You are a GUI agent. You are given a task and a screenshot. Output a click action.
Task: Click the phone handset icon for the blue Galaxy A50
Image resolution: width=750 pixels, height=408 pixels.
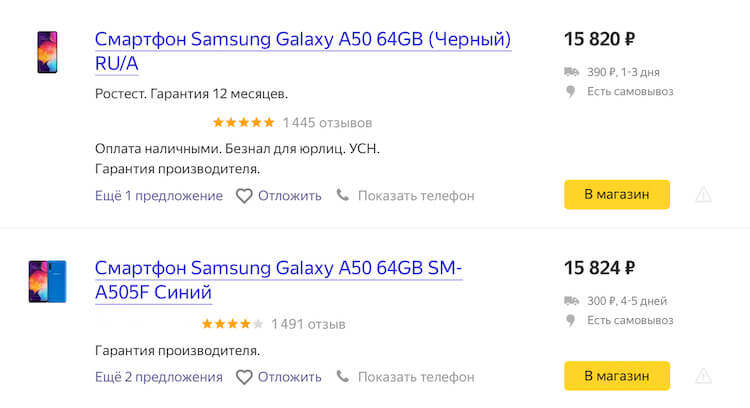(343, 377)
